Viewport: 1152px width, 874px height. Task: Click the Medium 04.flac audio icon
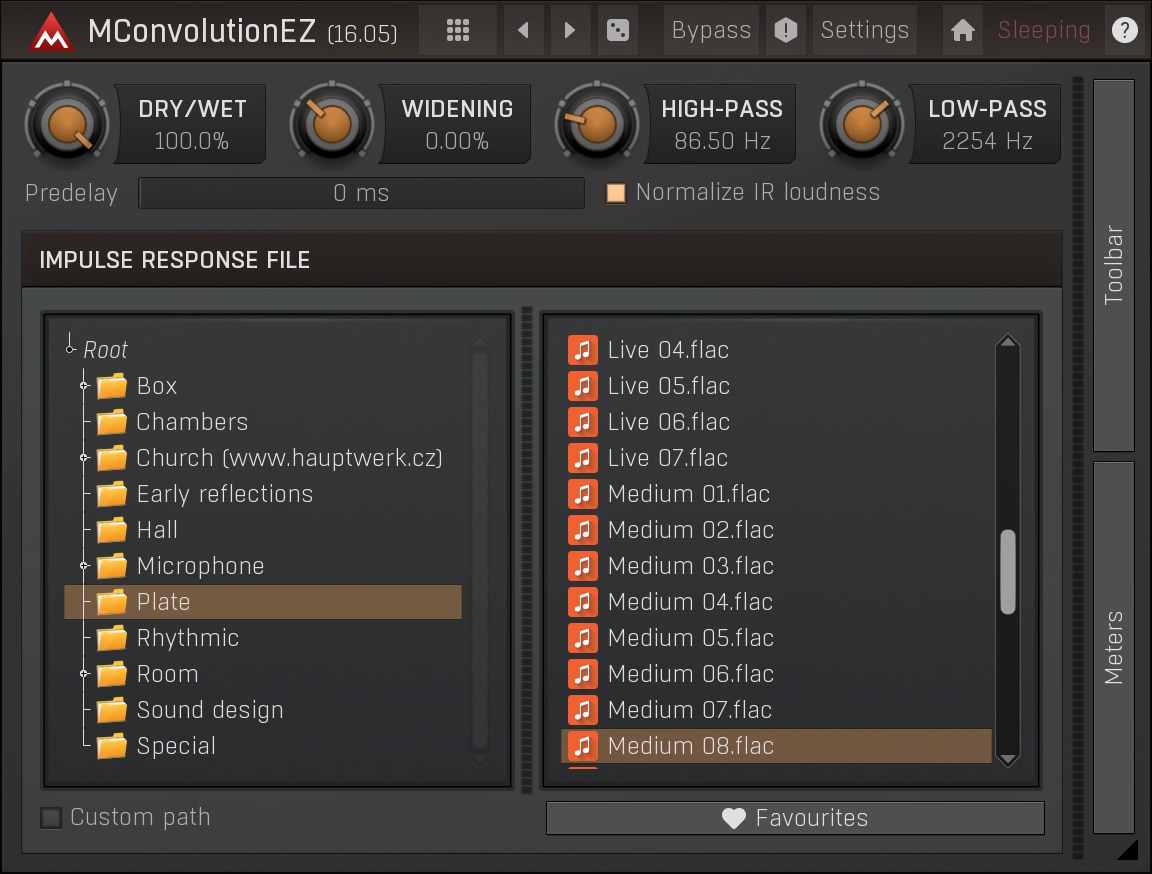[583, 602]
